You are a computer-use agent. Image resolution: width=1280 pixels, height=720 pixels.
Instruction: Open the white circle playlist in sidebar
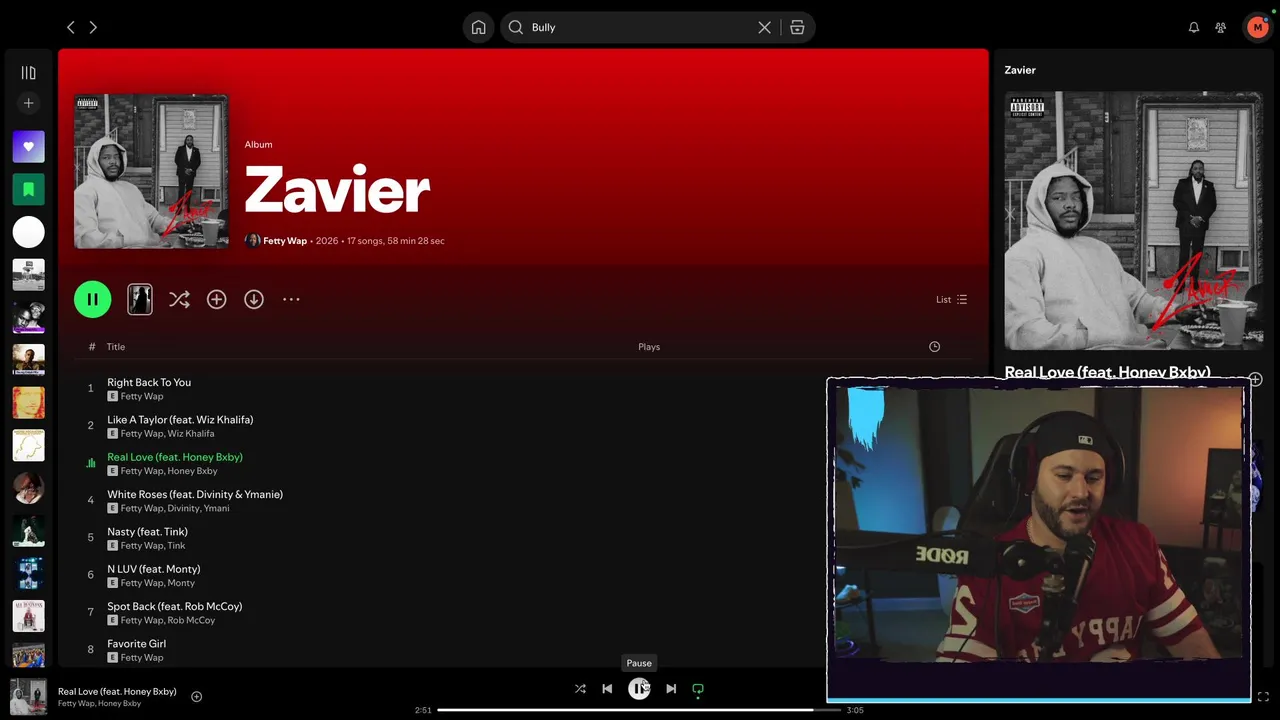point(28,232)
